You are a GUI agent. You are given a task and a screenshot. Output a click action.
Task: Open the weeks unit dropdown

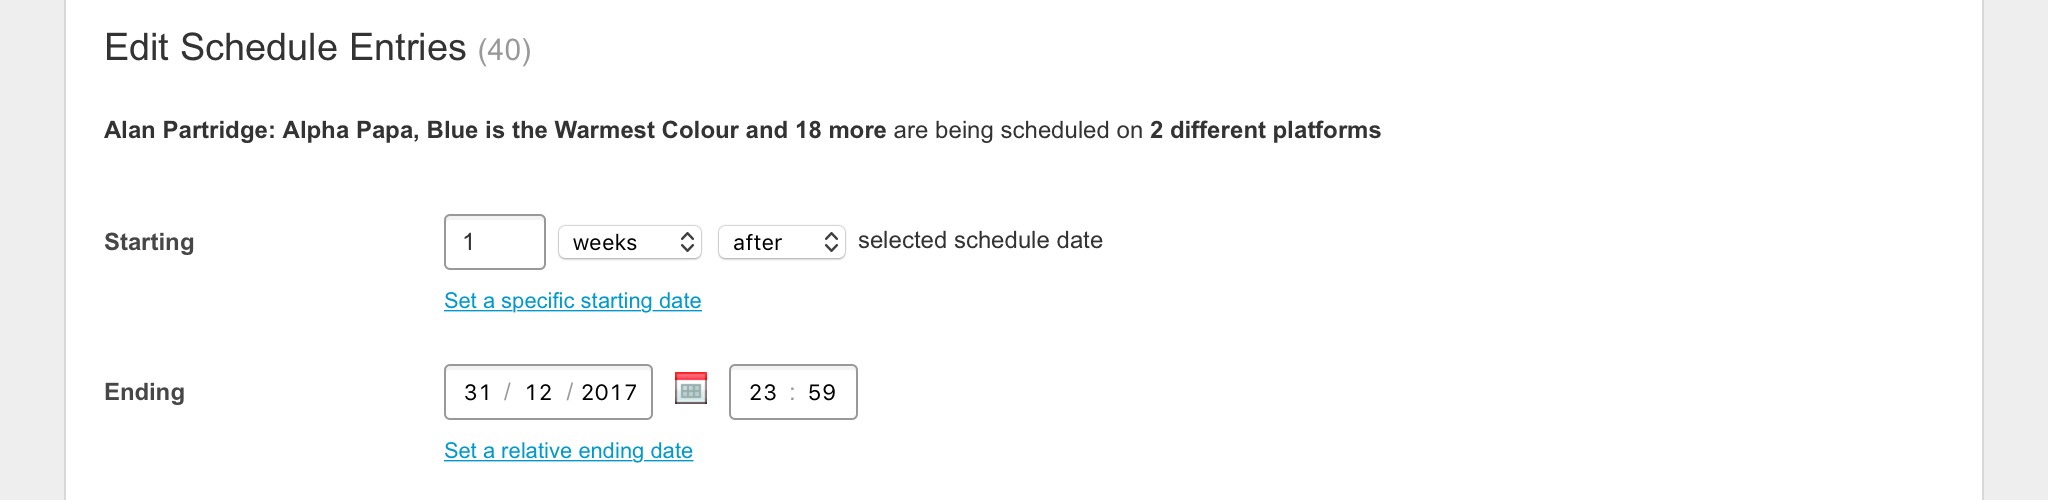(630, 242)
